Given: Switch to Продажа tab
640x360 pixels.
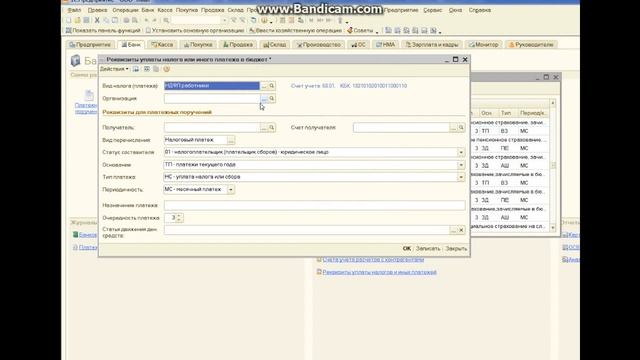Looking at the screenshot, I should point(238,45).
